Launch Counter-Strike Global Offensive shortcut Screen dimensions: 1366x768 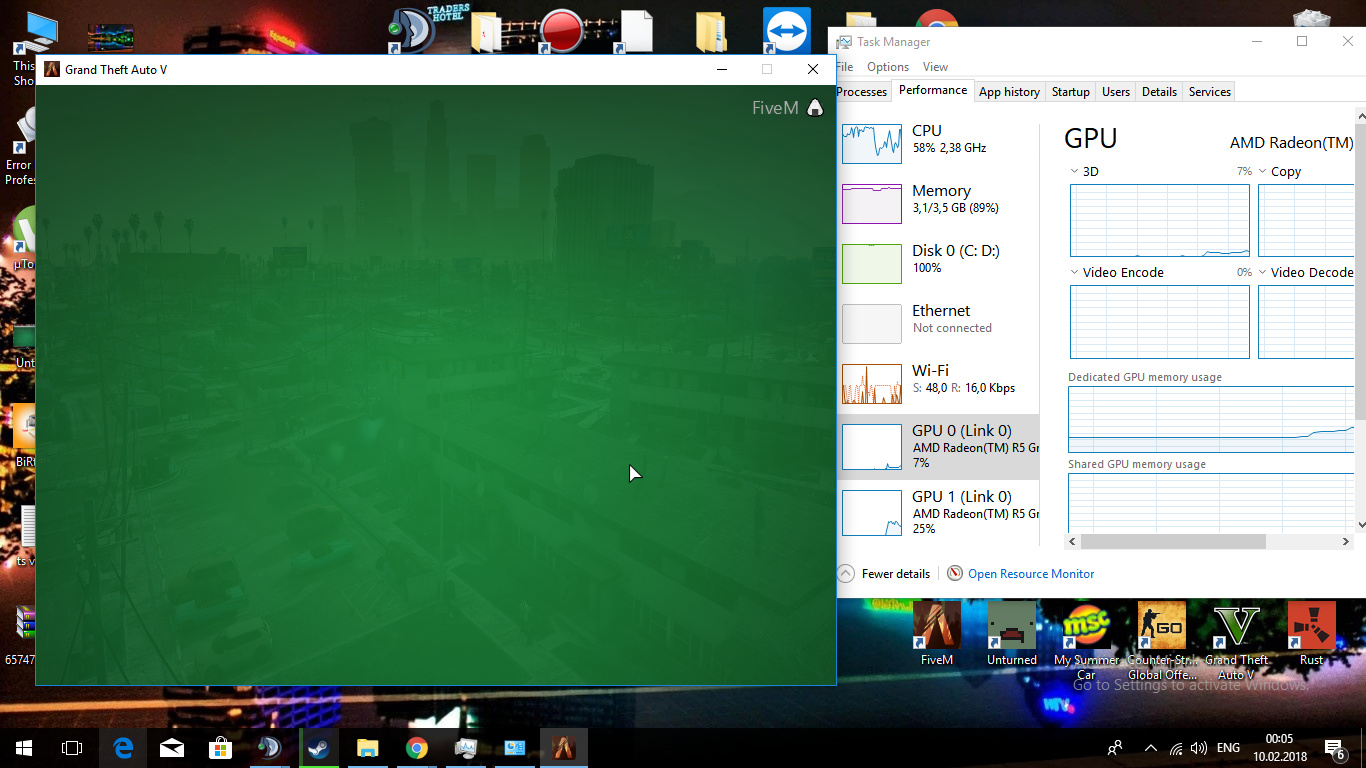coord(1162,640)
